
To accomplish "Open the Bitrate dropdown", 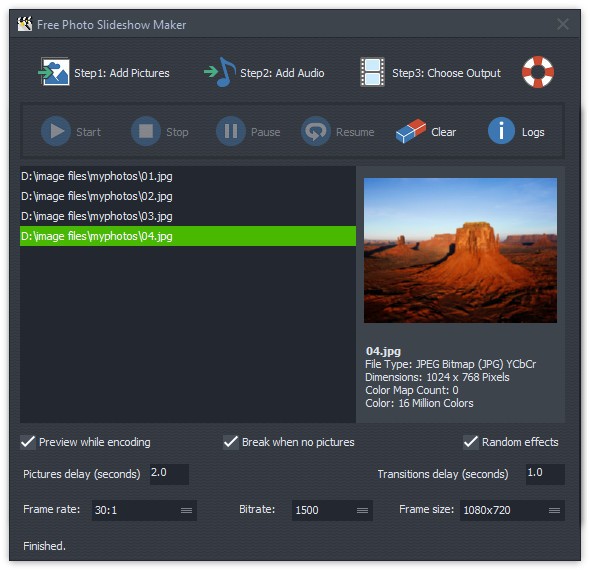I will [332, 510].
